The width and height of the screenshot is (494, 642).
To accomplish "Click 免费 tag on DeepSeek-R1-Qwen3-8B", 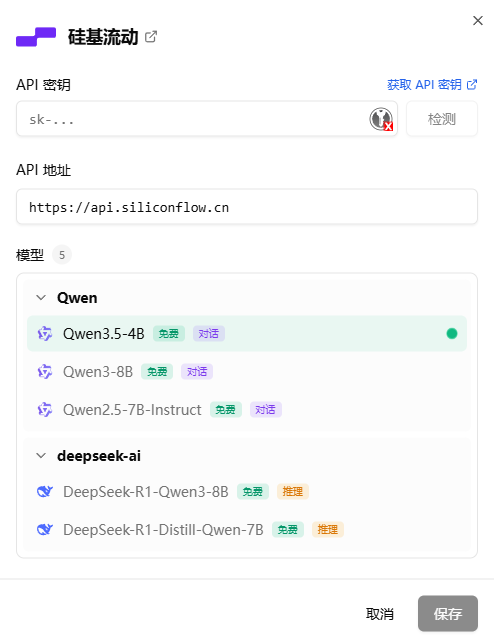I will click(253, 491).
